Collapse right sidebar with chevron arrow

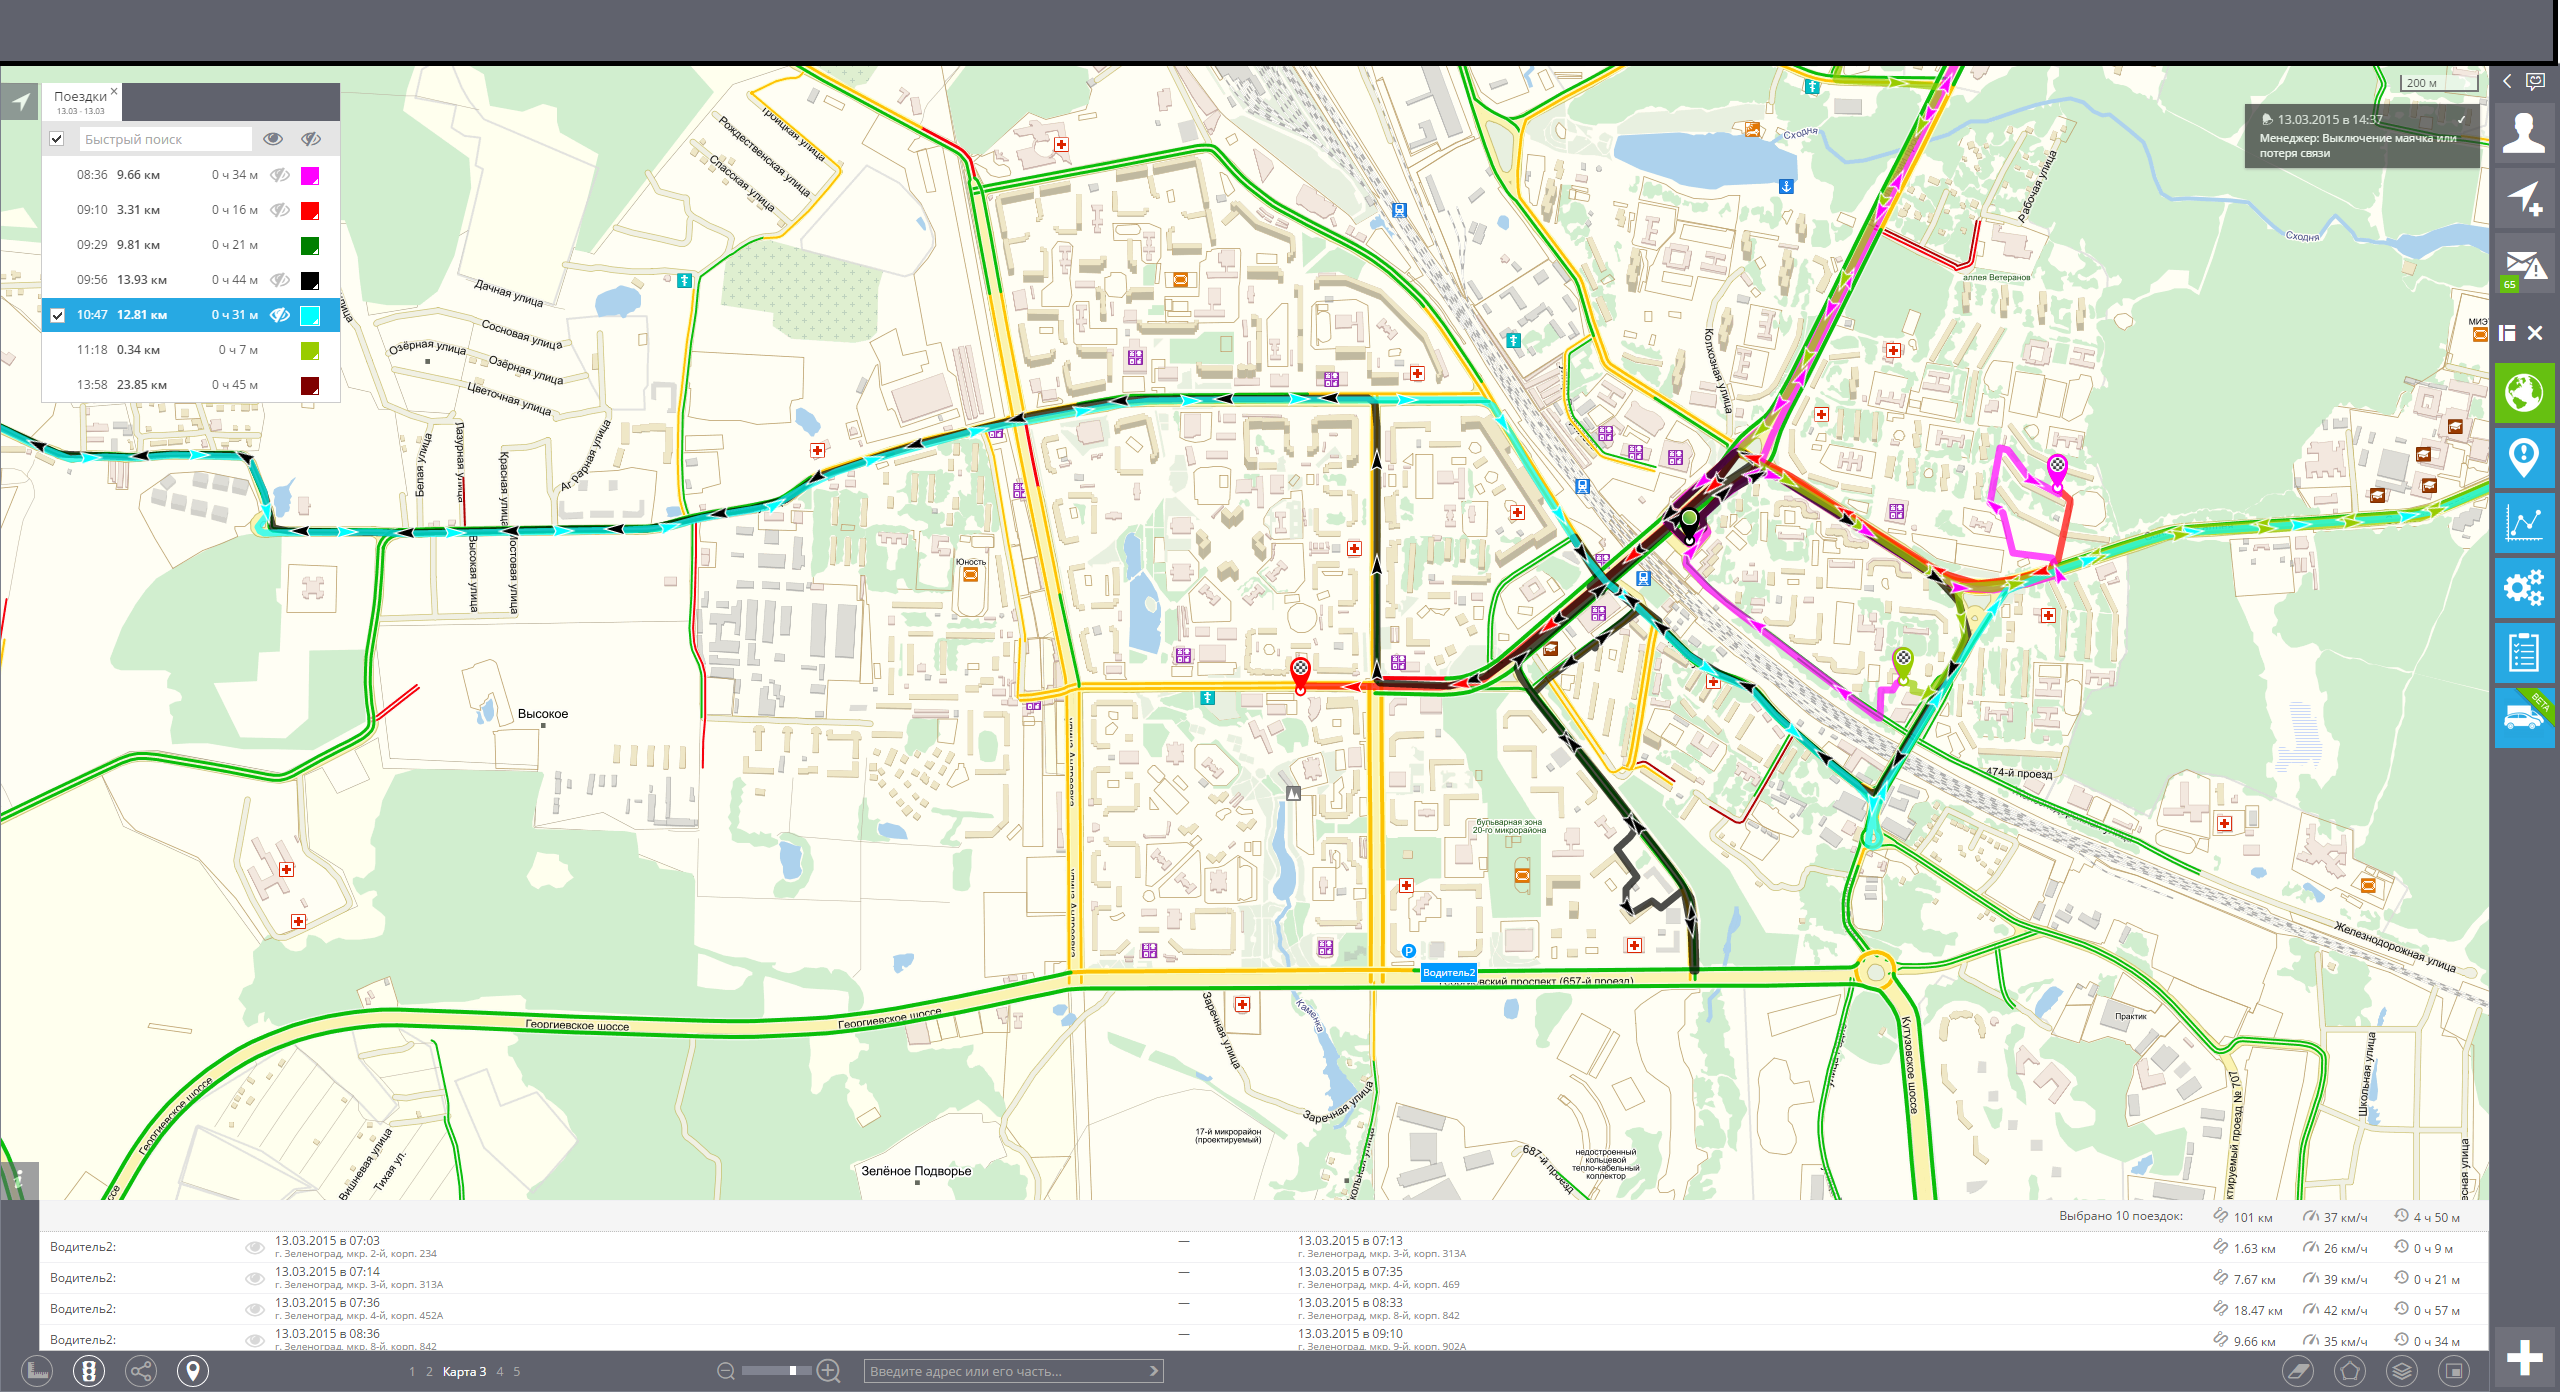coord(2507,81)
